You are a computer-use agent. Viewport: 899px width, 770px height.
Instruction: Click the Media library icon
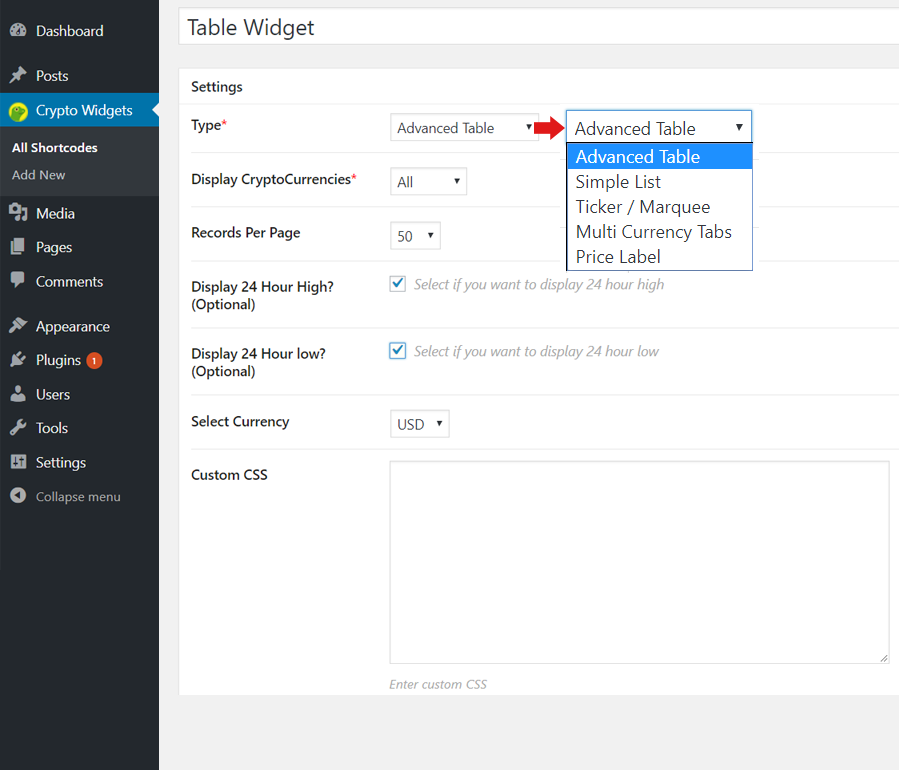click(18, 213)
